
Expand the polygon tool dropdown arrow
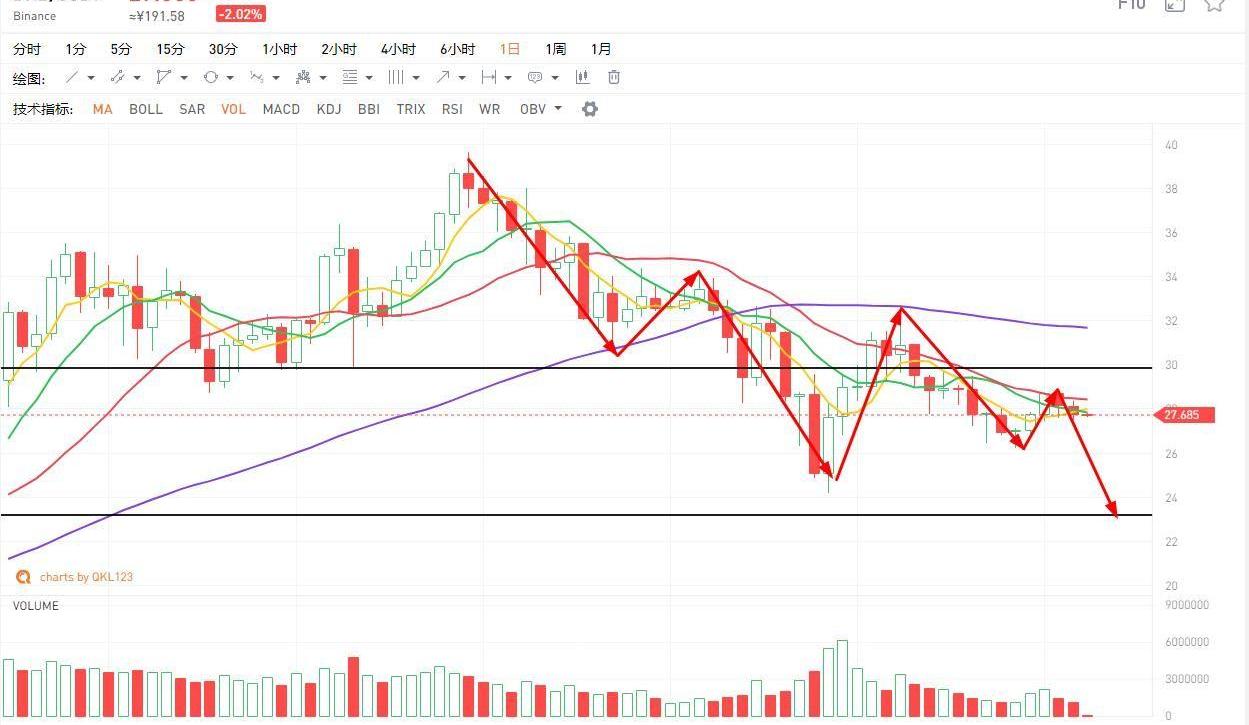pyautogui.click(x=183, y=77)
